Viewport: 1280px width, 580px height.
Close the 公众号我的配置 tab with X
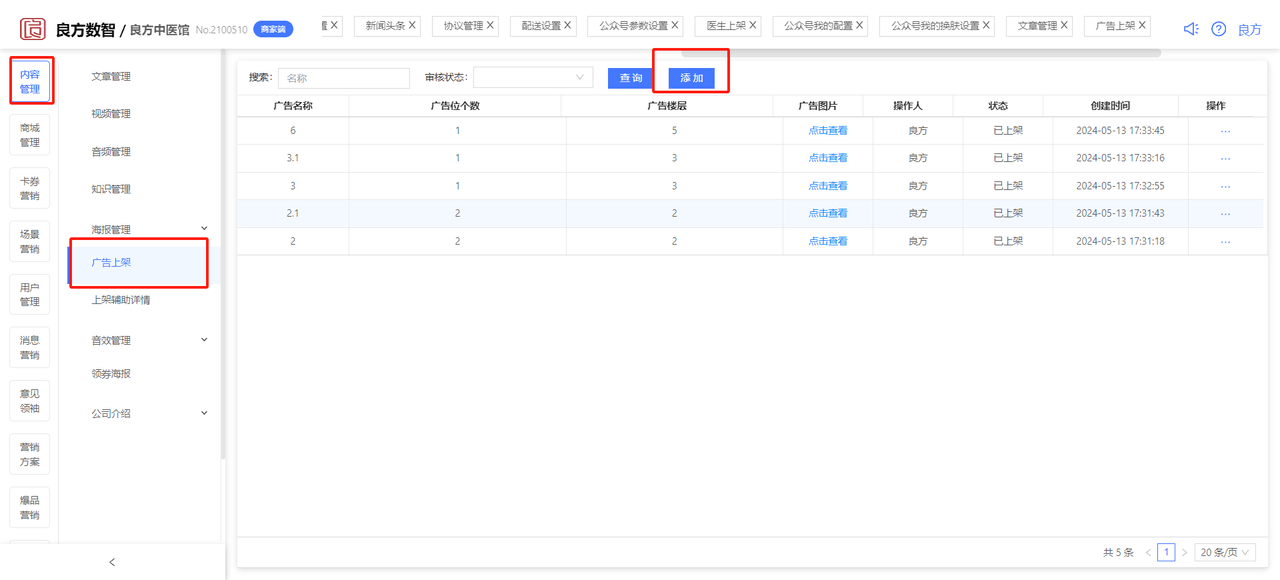[x=859, y=25]
